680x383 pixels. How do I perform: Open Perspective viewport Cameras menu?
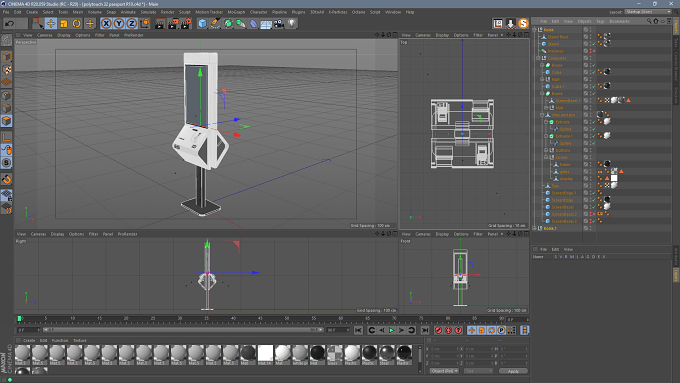[x=45, y=35]
